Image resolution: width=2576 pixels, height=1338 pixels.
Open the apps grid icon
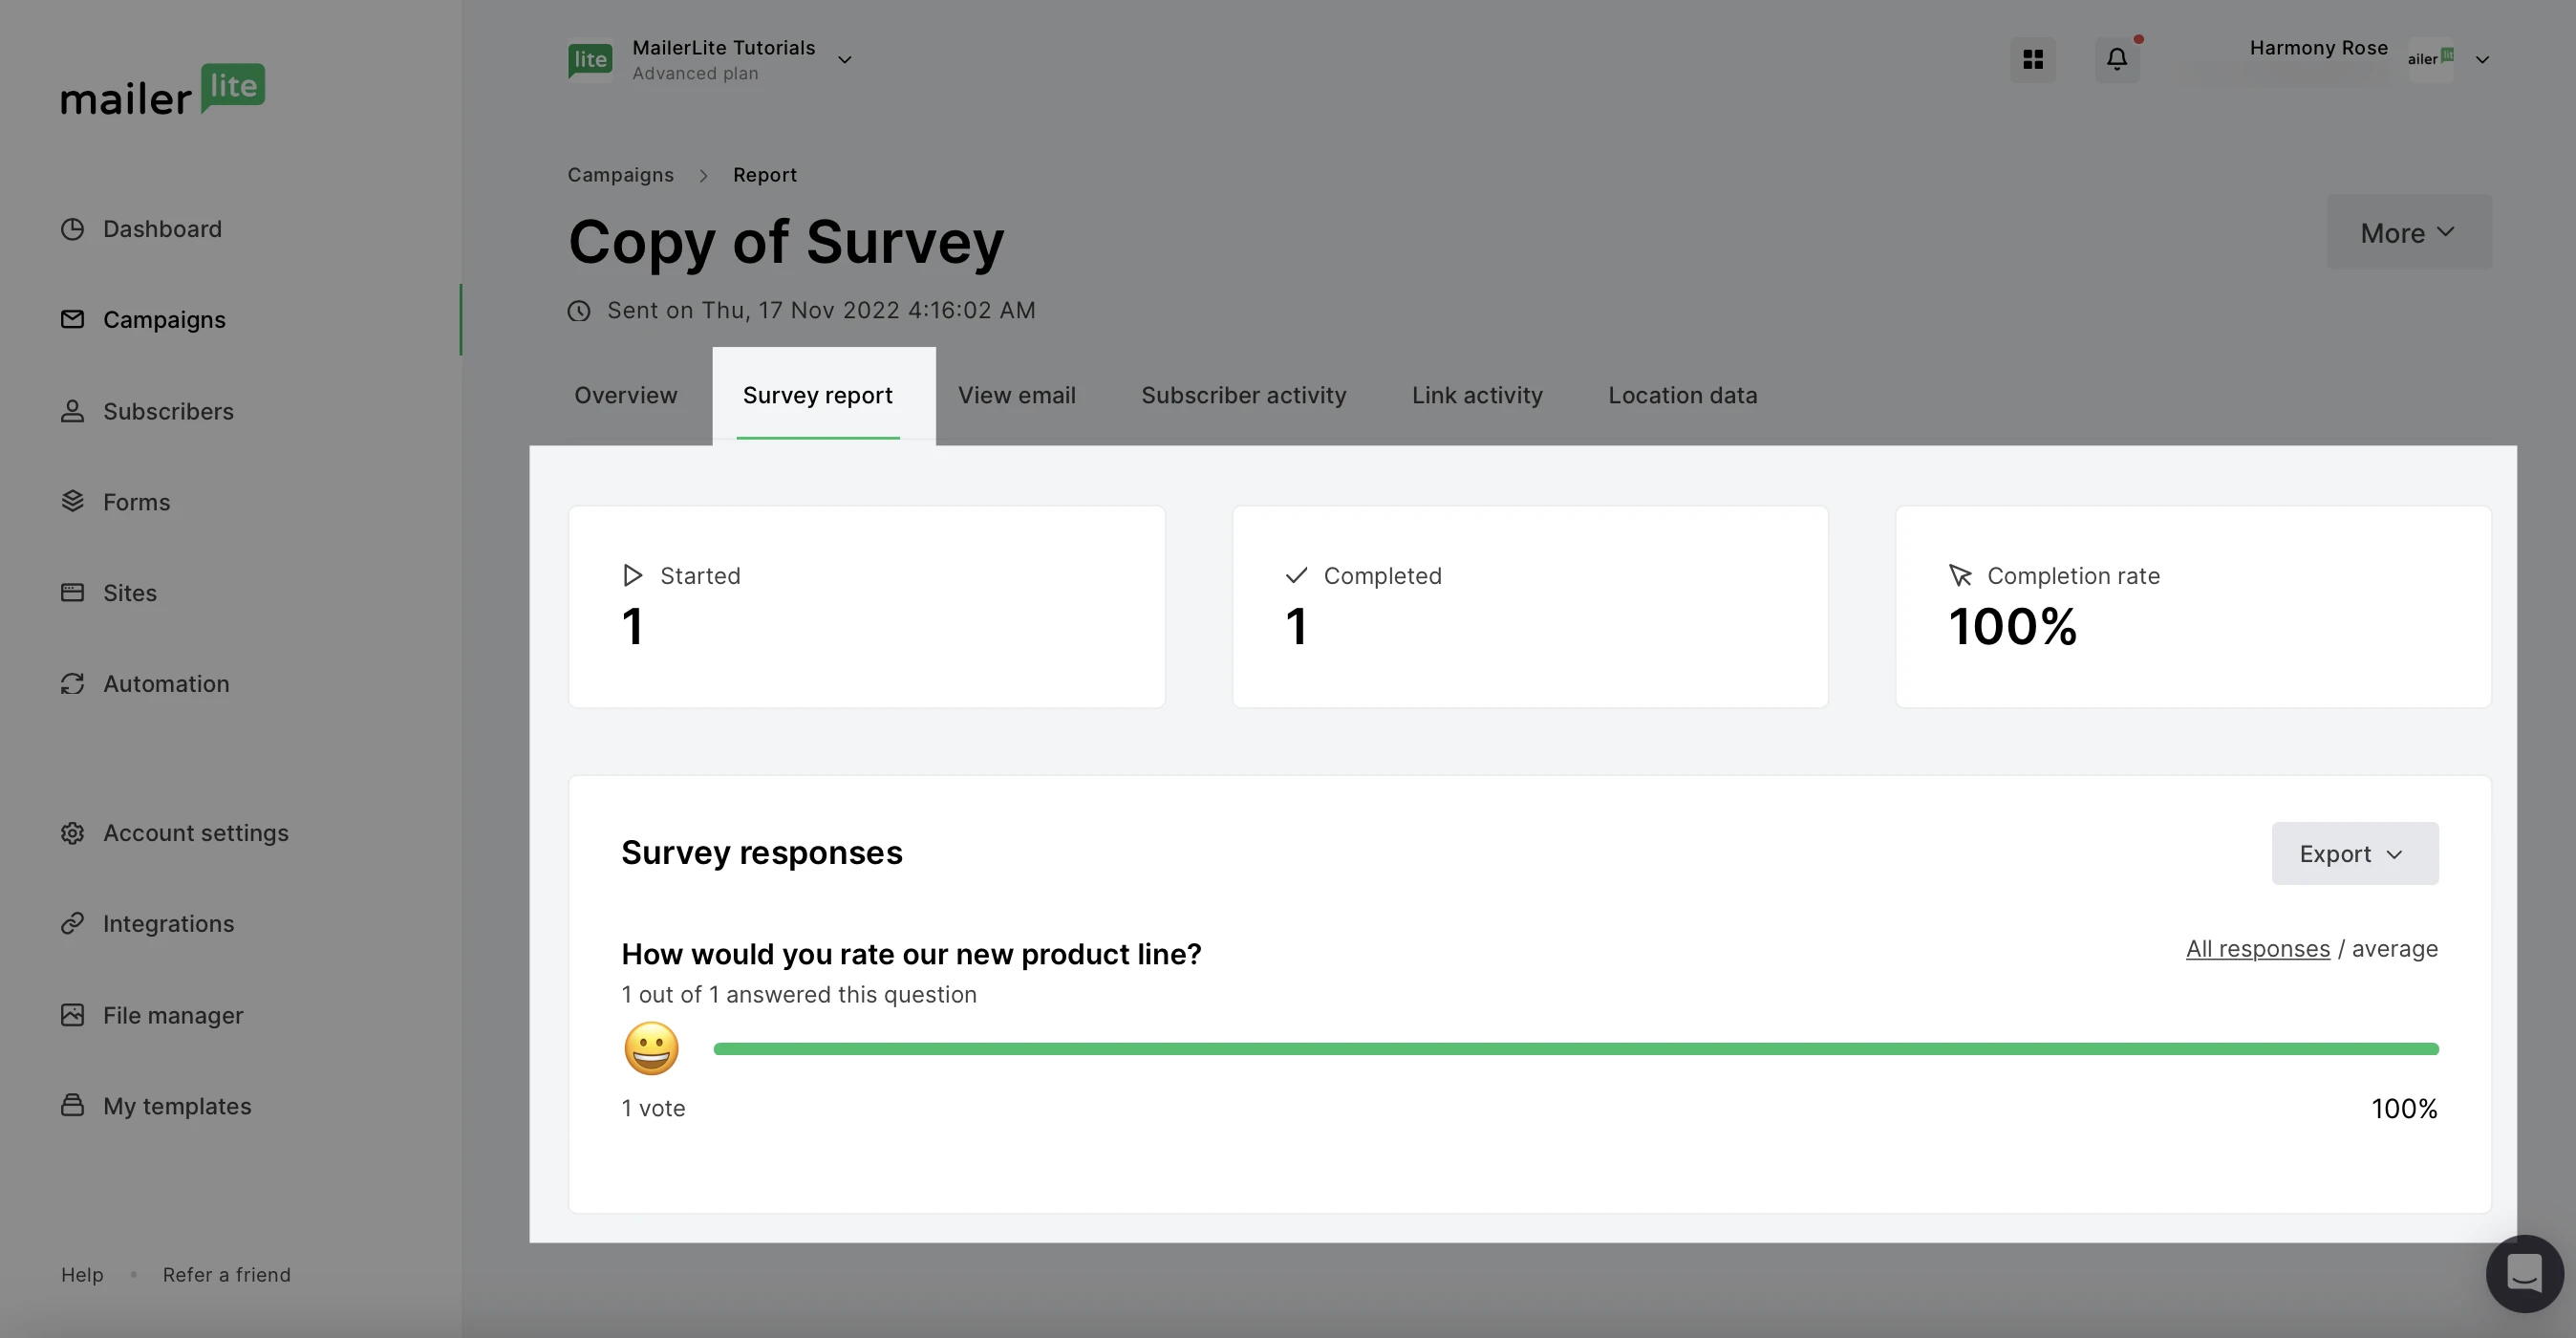2033,59
